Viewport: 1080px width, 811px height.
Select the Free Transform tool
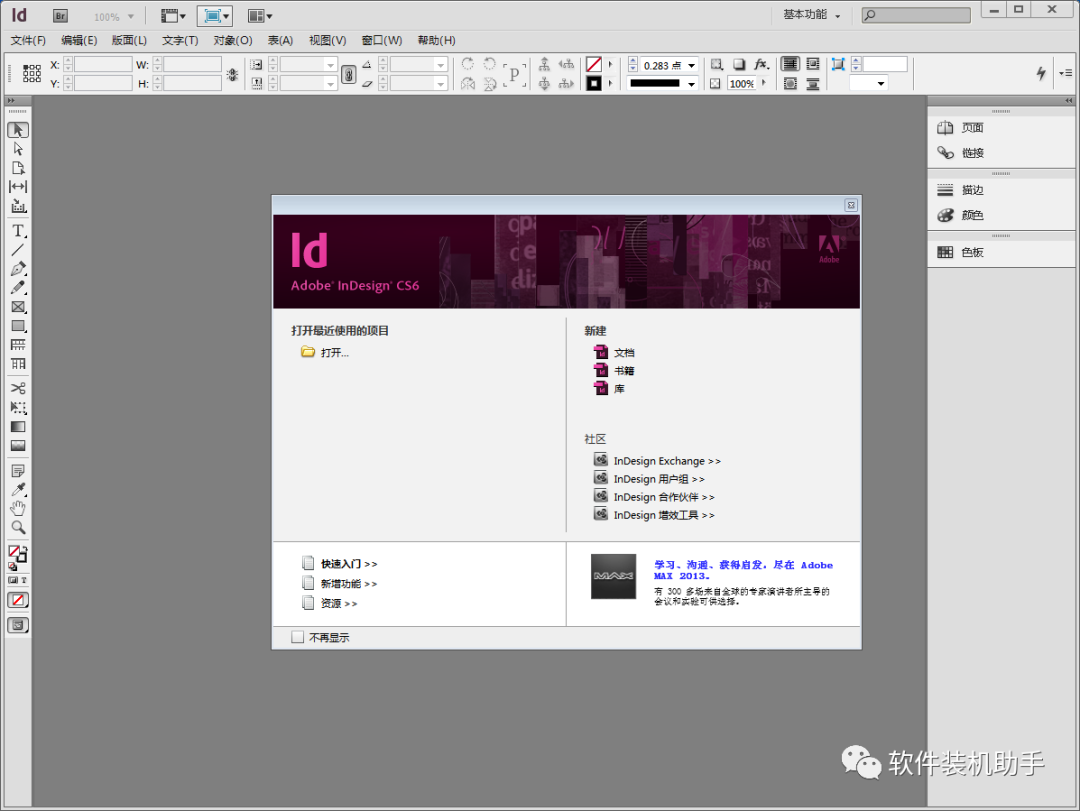18,408
